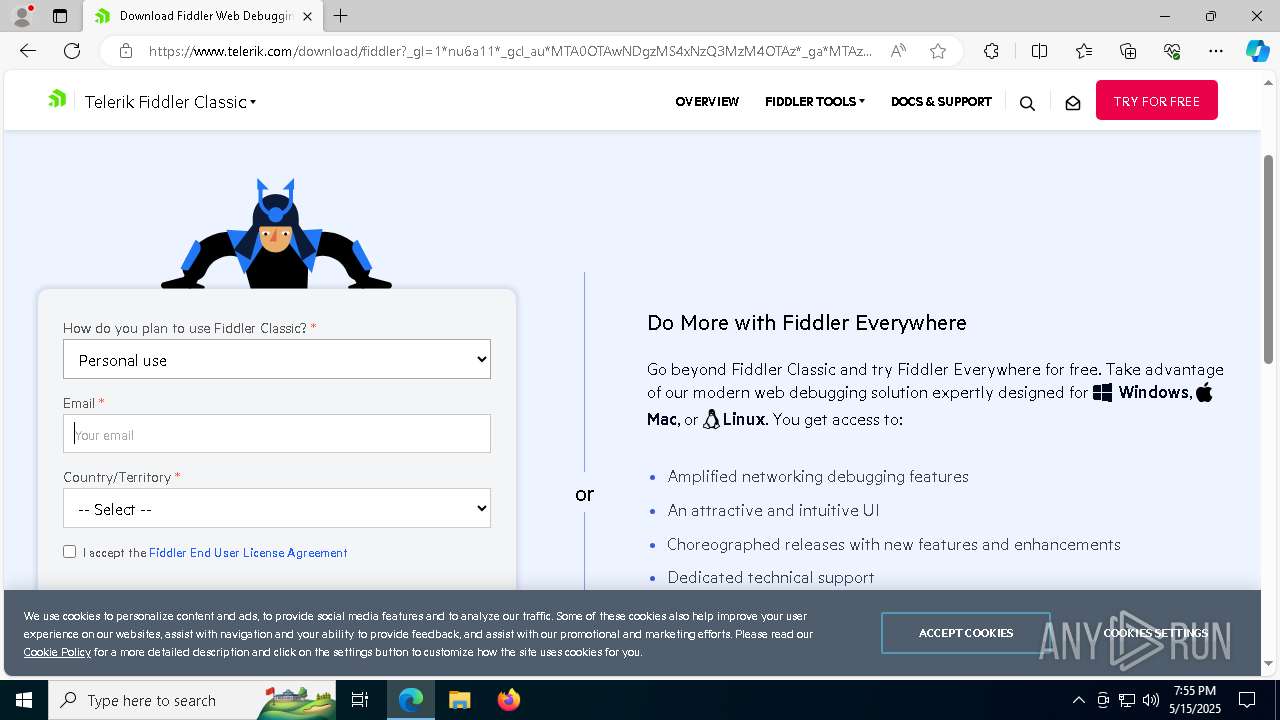Click the Try For Free button
This screenshot has height=720, width=1280.
click(1157, 100)
